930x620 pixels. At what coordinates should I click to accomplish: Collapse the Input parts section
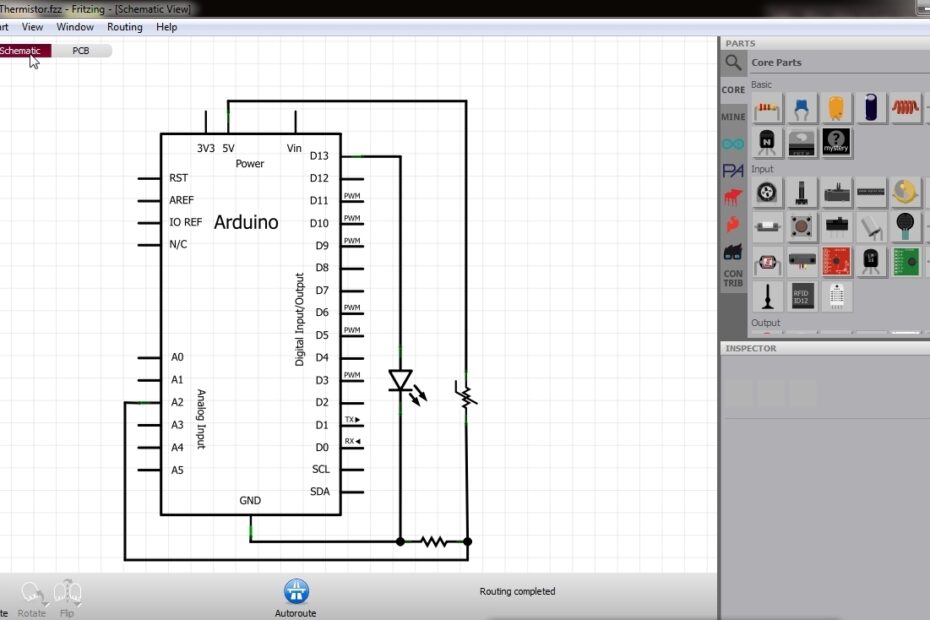pyautogui.click(x=762, y=169)
